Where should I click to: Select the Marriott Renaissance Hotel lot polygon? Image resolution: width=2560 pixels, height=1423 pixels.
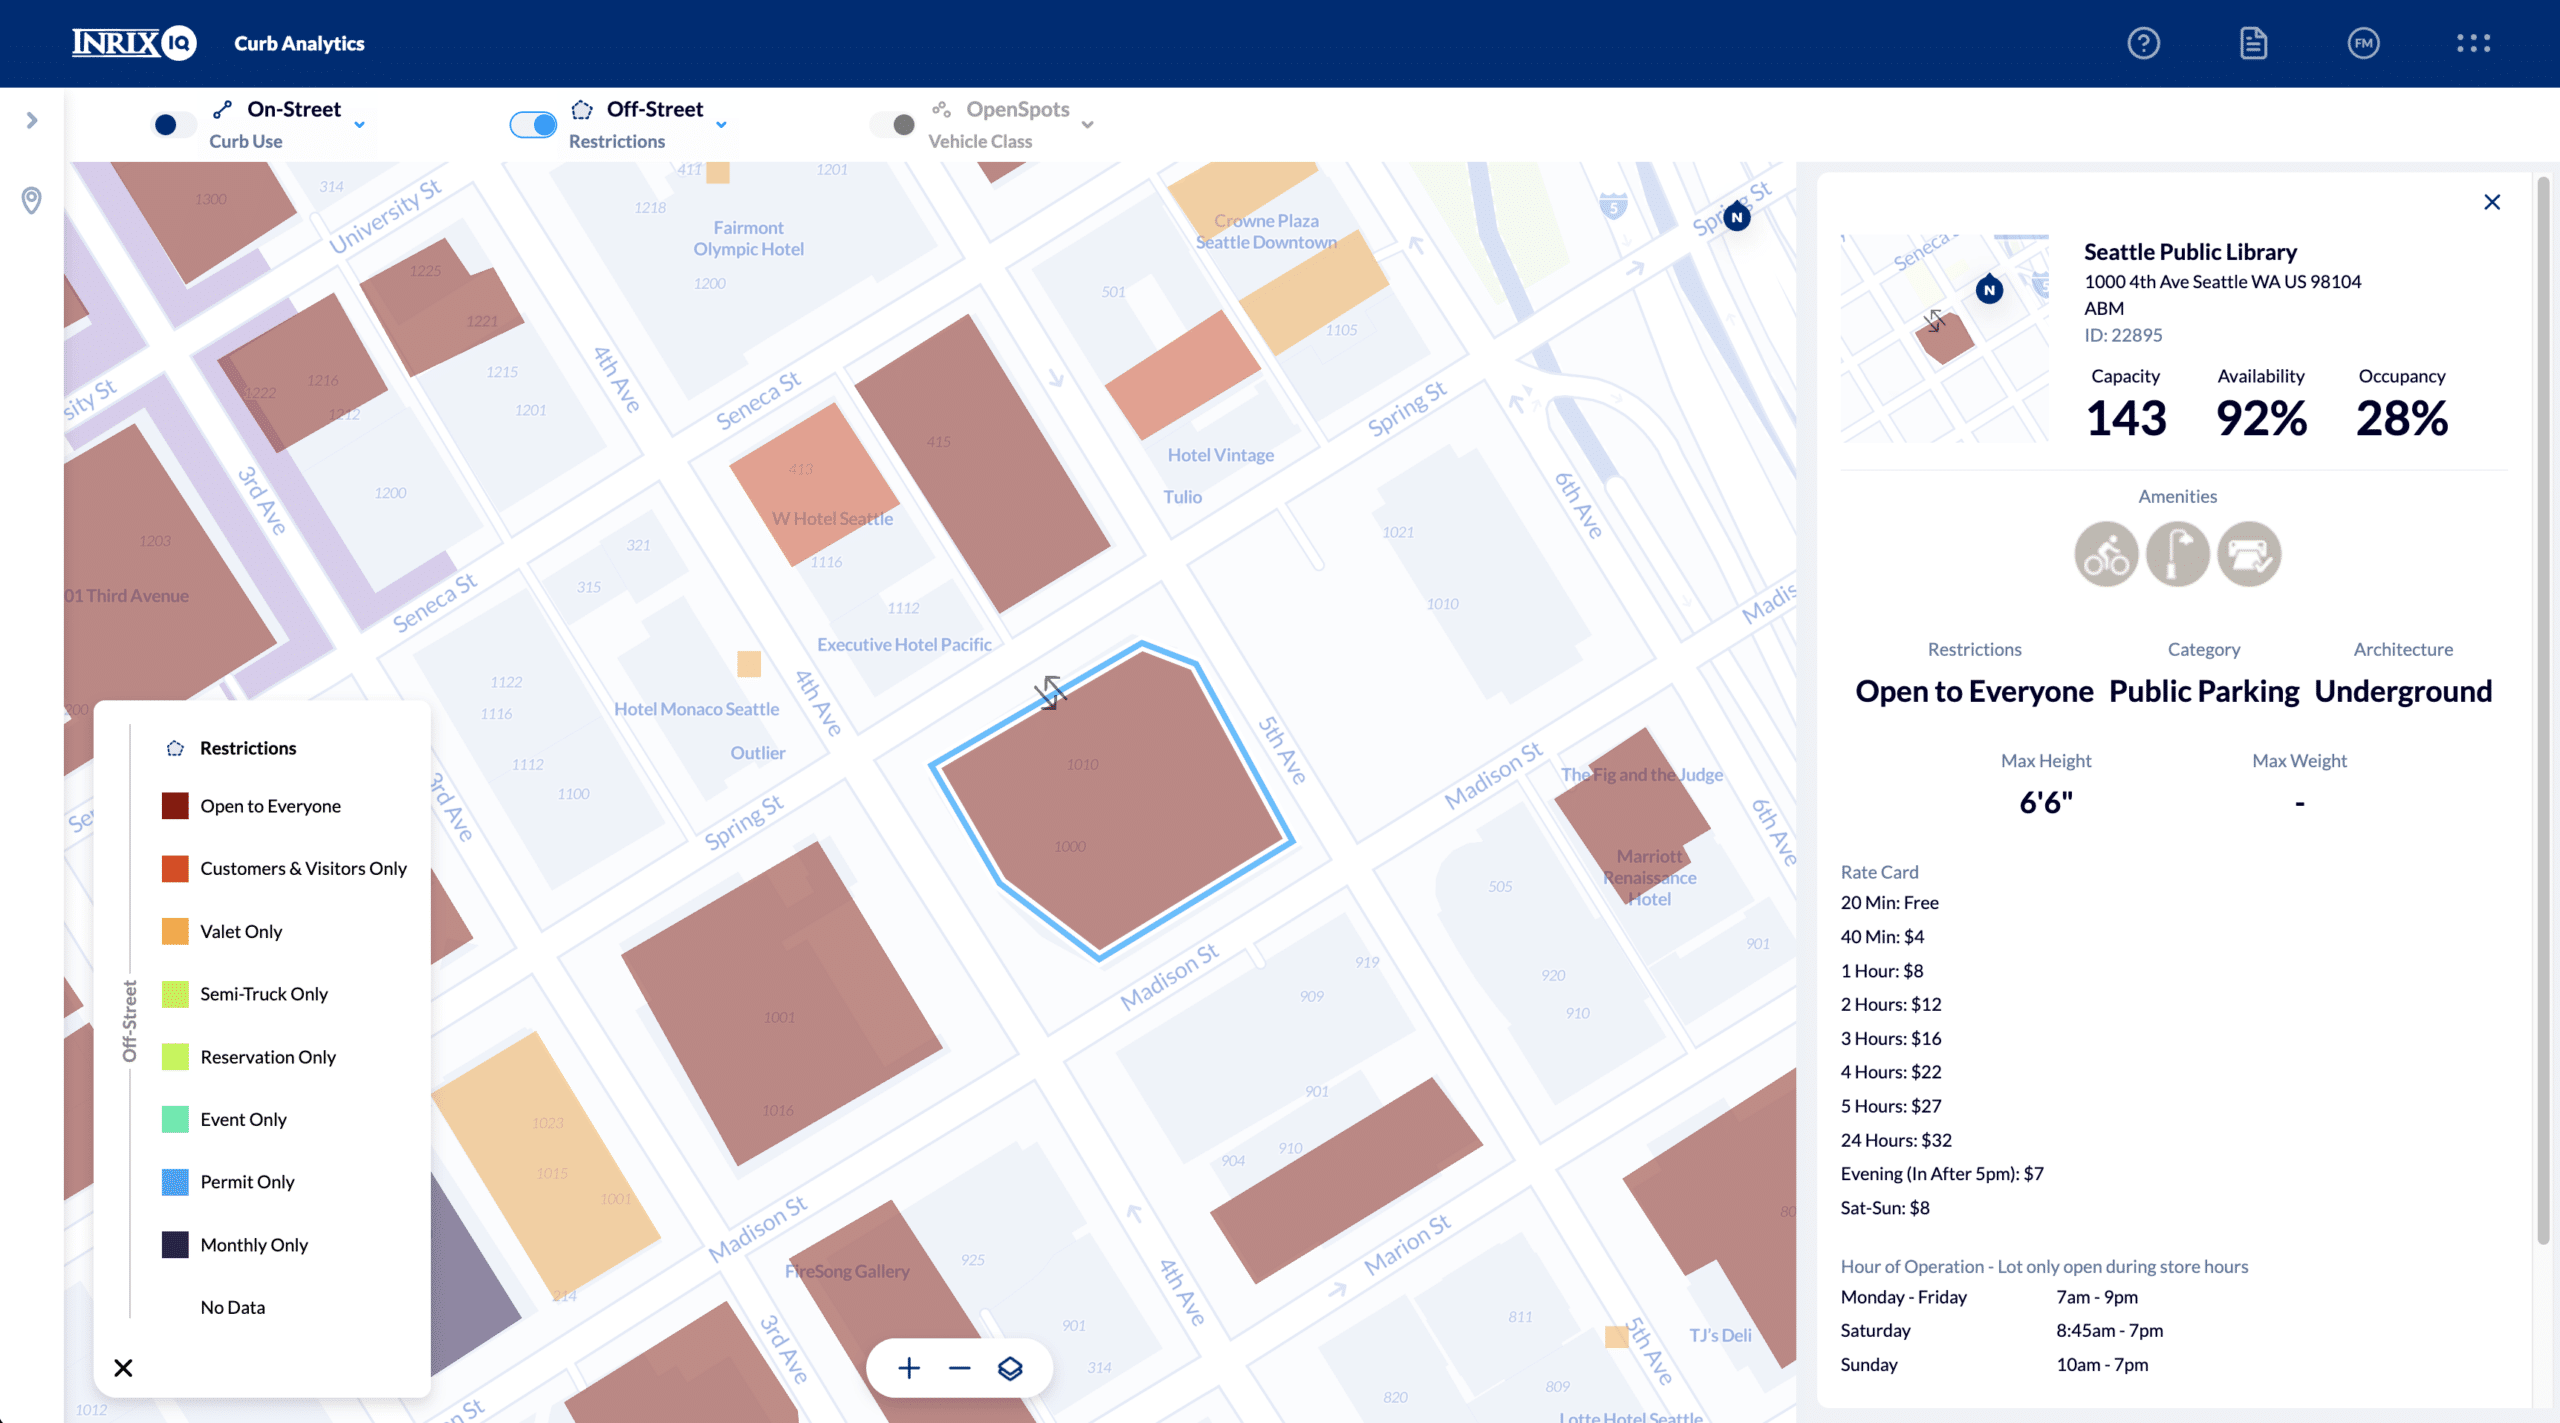(1632, 815)
